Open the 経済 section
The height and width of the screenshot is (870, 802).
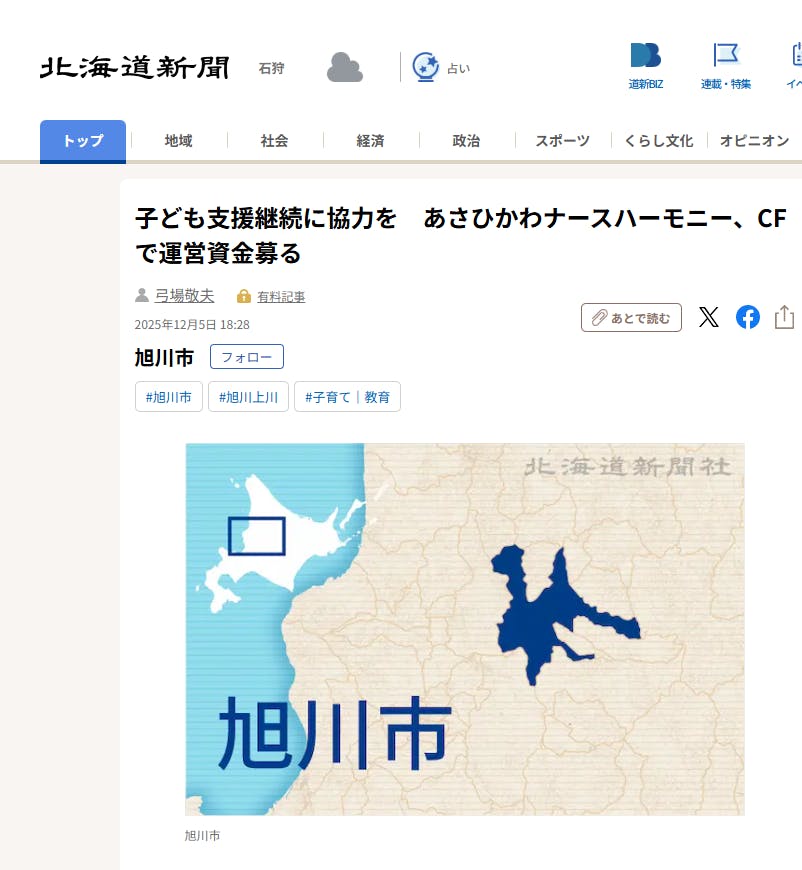coord(371,141)
